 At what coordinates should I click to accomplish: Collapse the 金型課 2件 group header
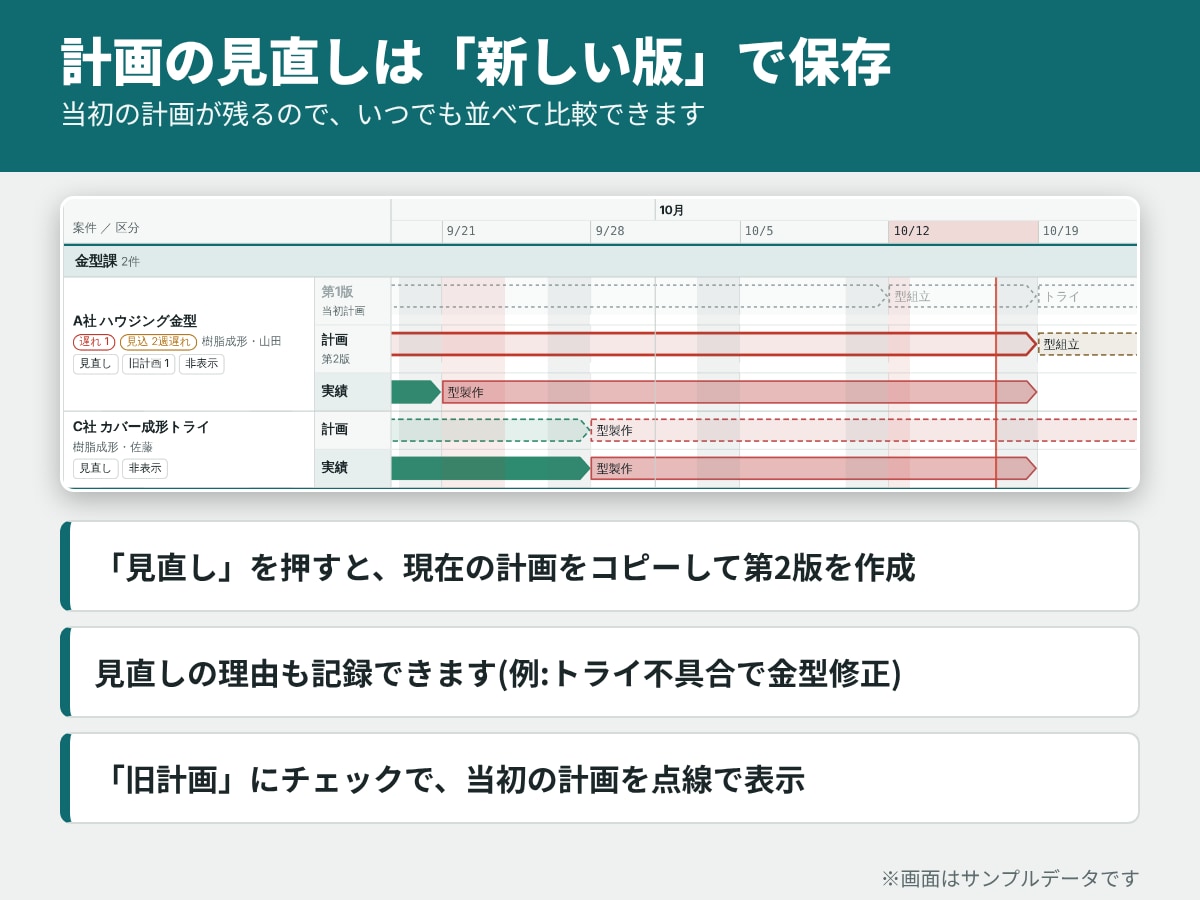(x=600, y=261)
